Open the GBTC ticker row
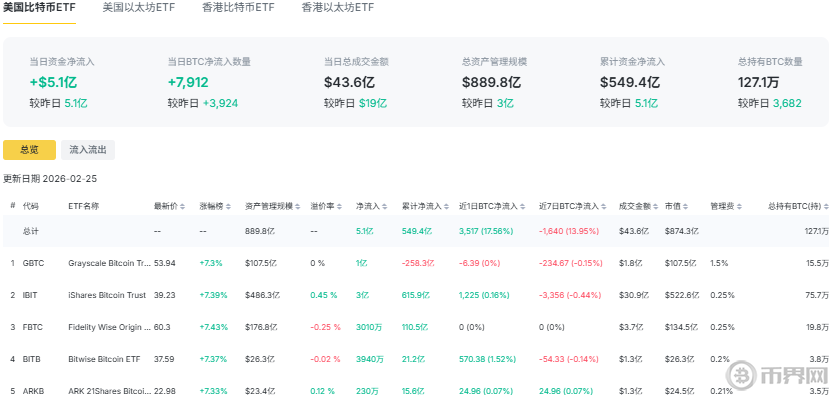Viewport: 839px width, 403px height. (x=35, y=263)
